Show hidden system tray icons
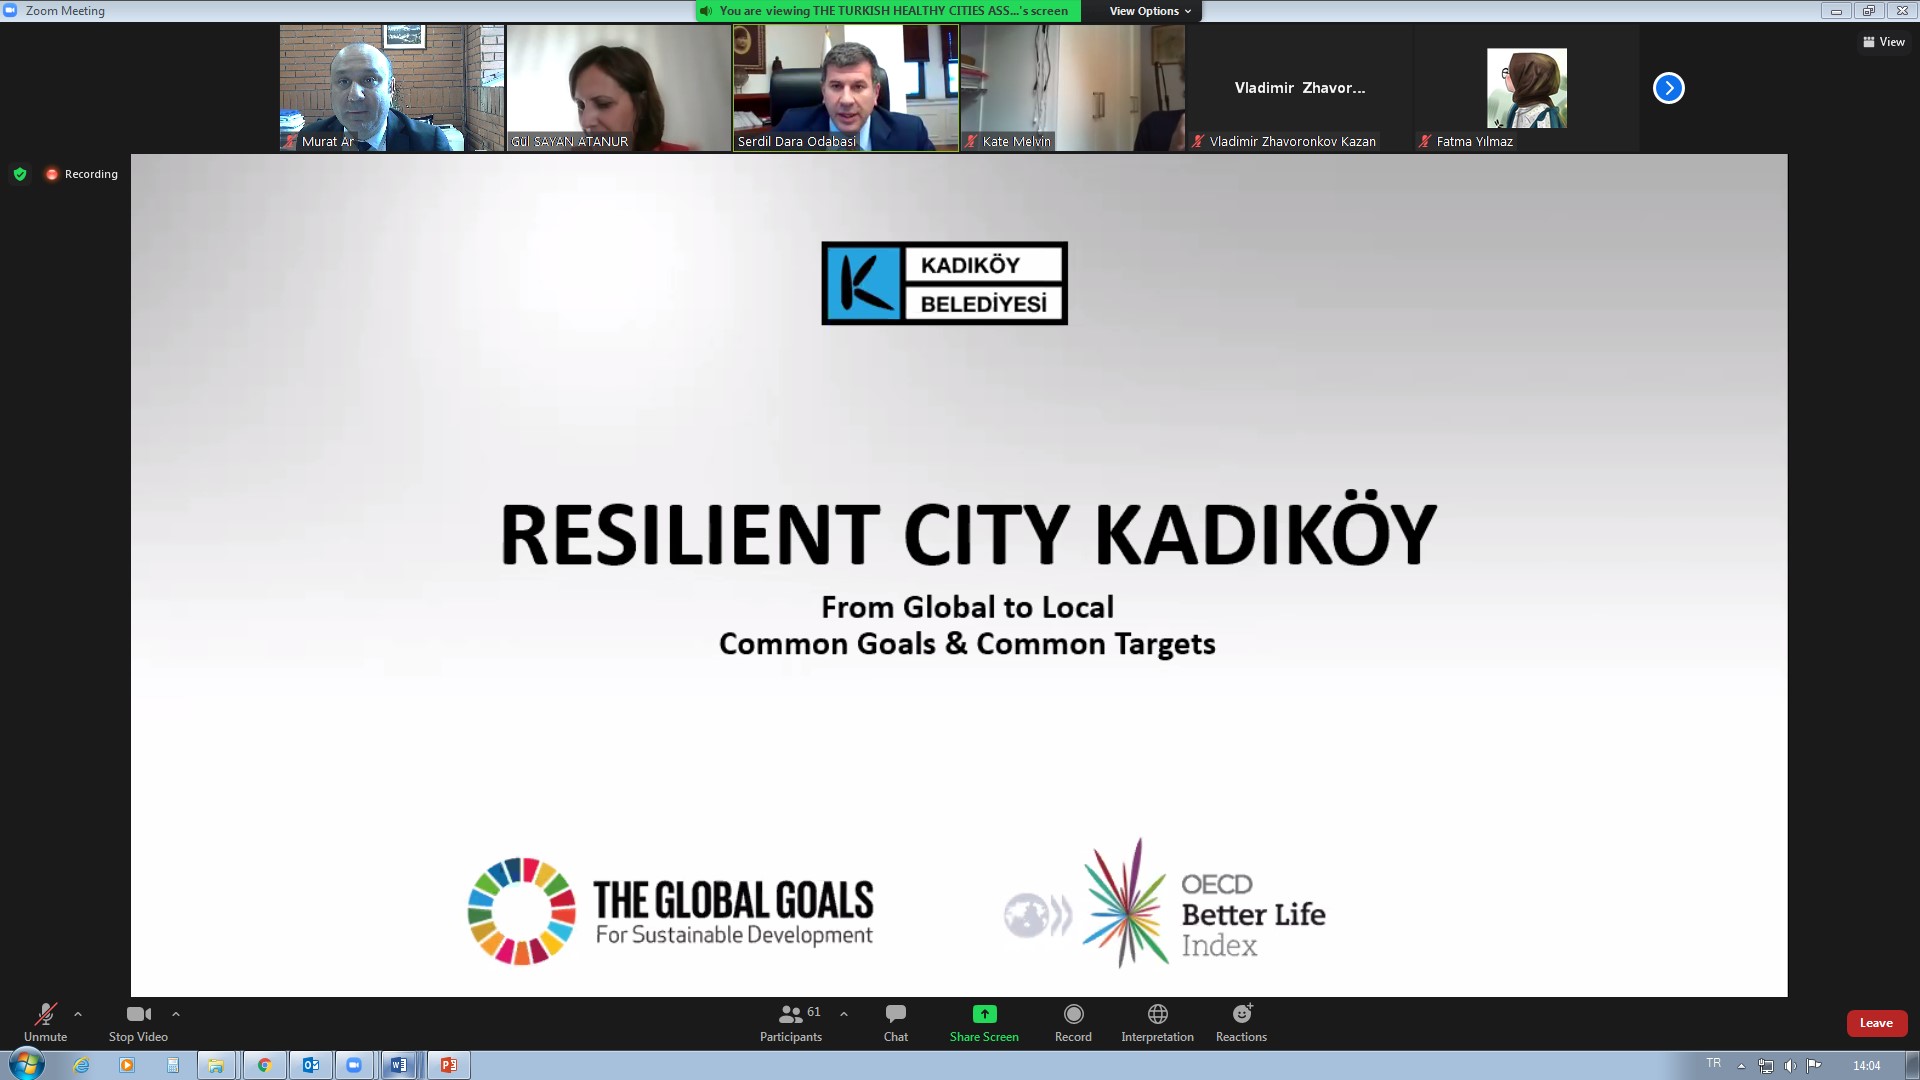Image resolution: width=1920 pixels, height=1080 pixels. point(1741,1066)
